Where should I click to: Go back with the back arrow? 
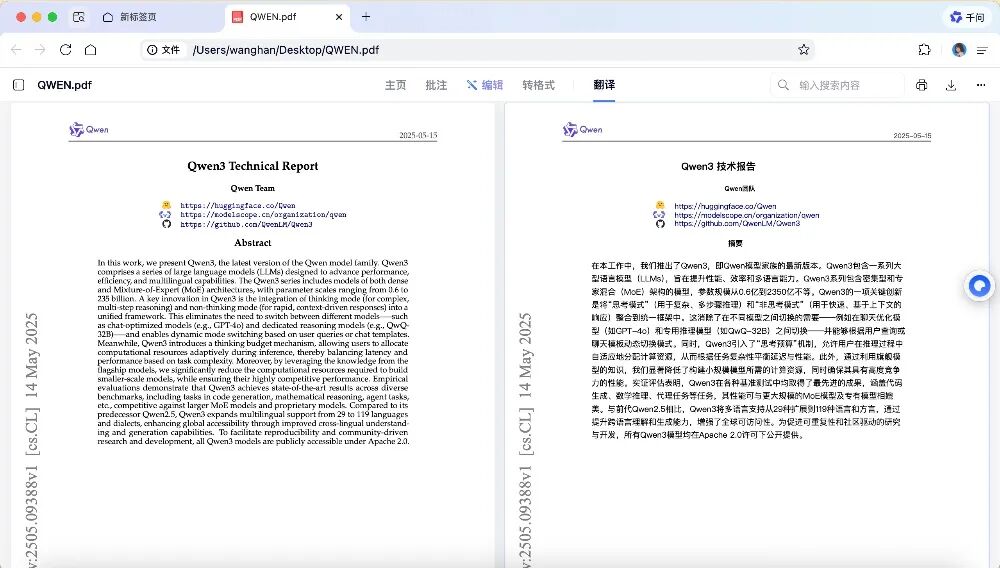(x=17, y=50)
